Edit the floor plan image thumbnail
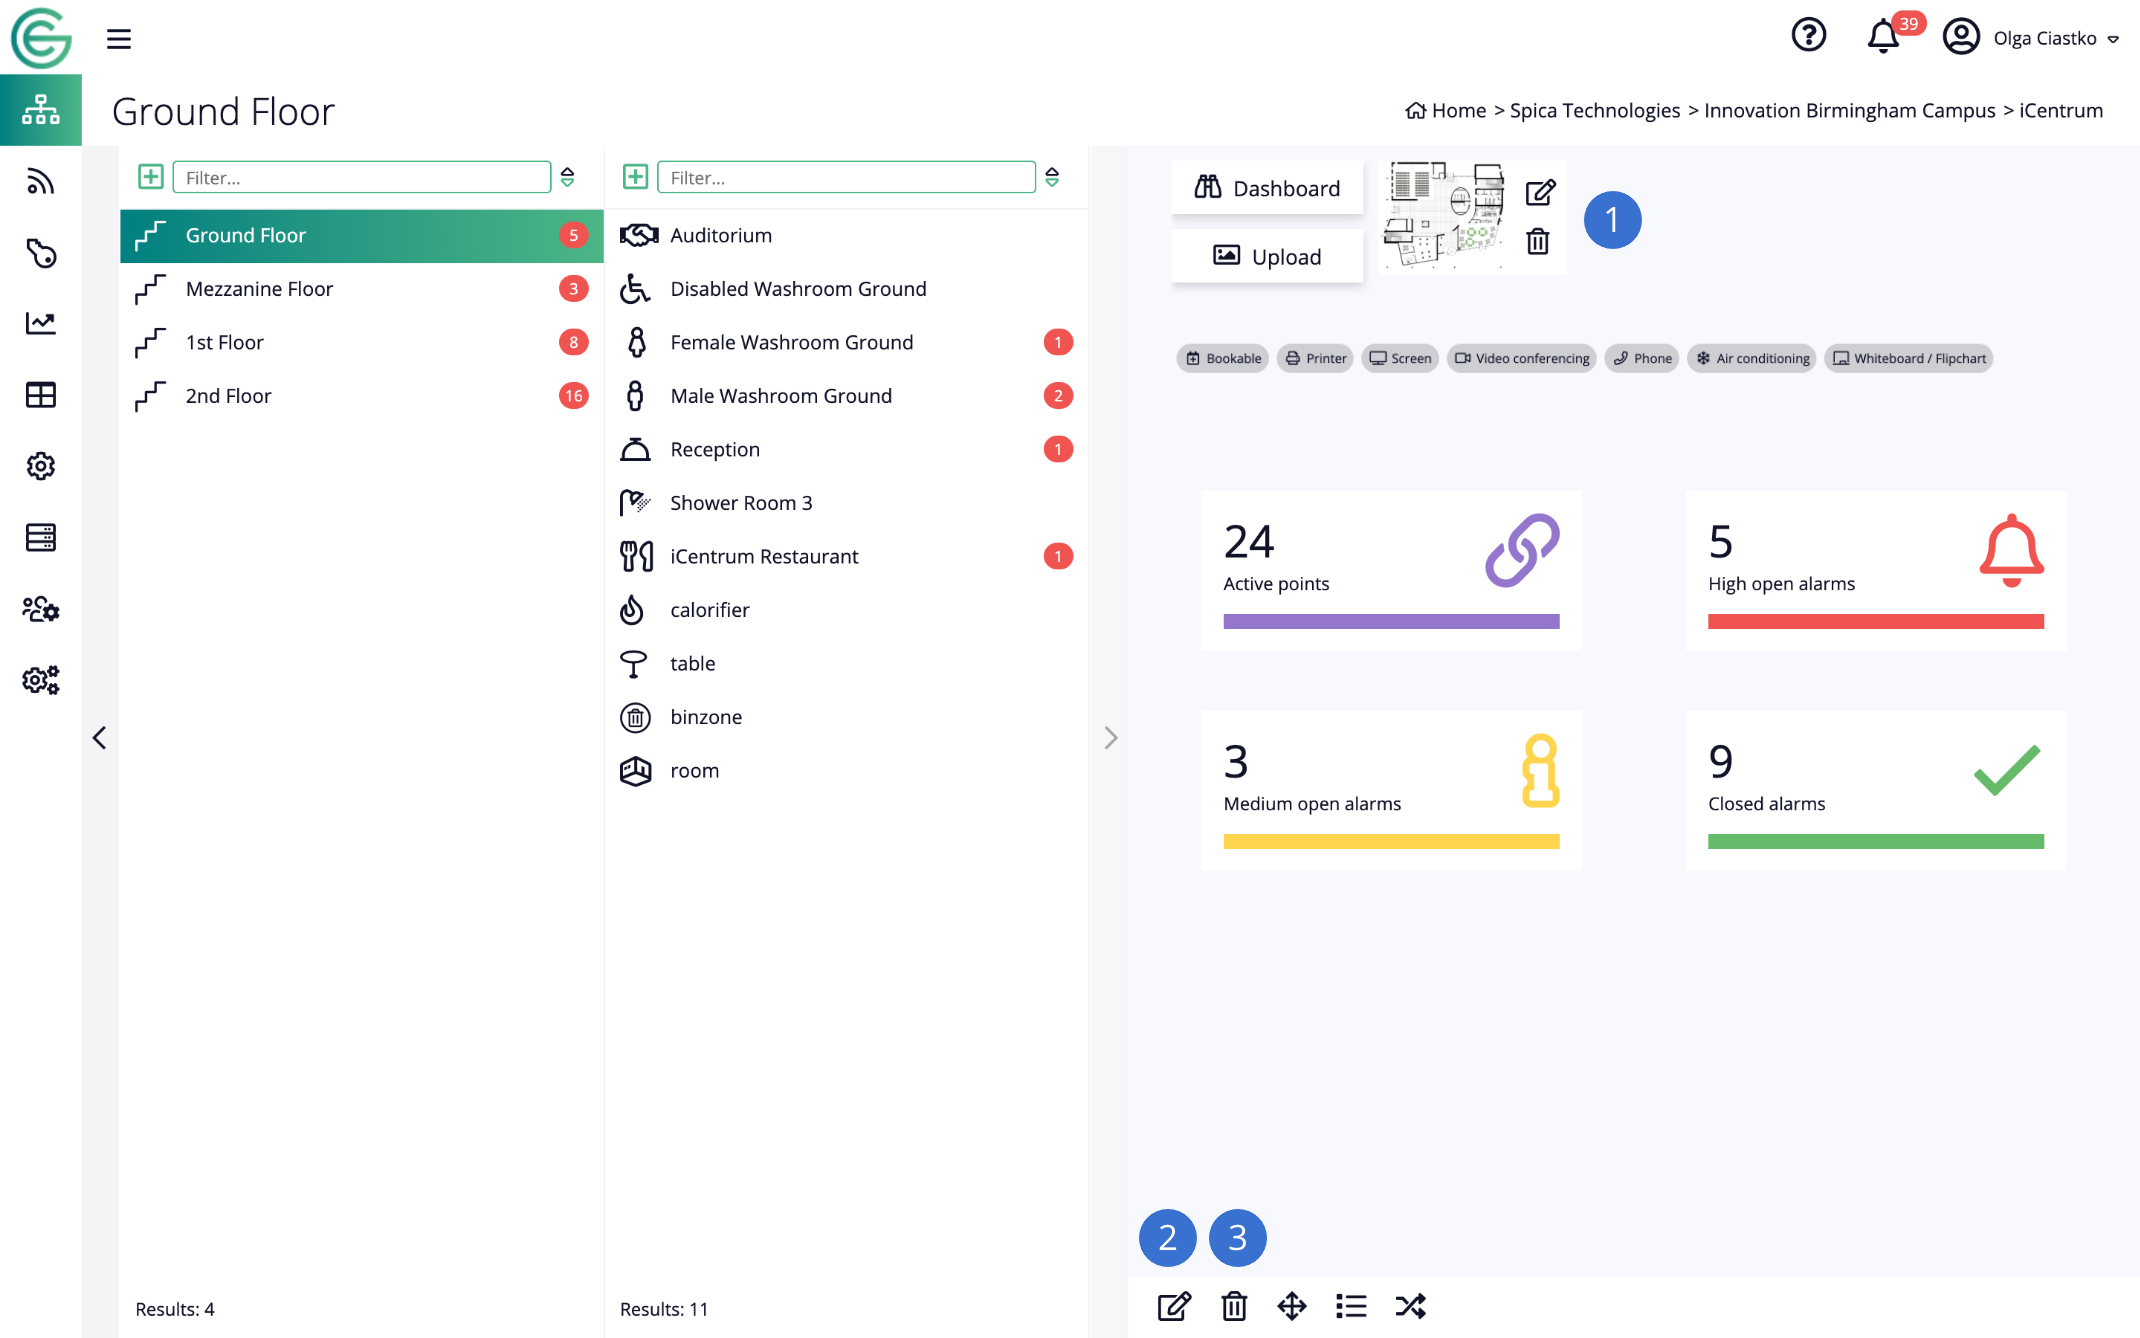This screenshot has height=1338, width=2140. click(1540, 192)
